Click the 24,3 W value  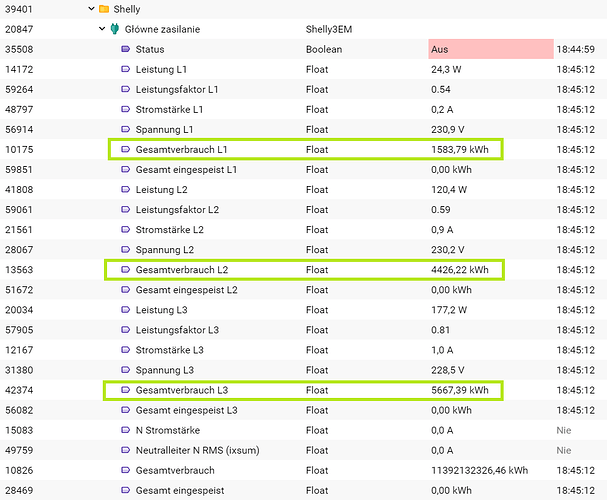446,70
